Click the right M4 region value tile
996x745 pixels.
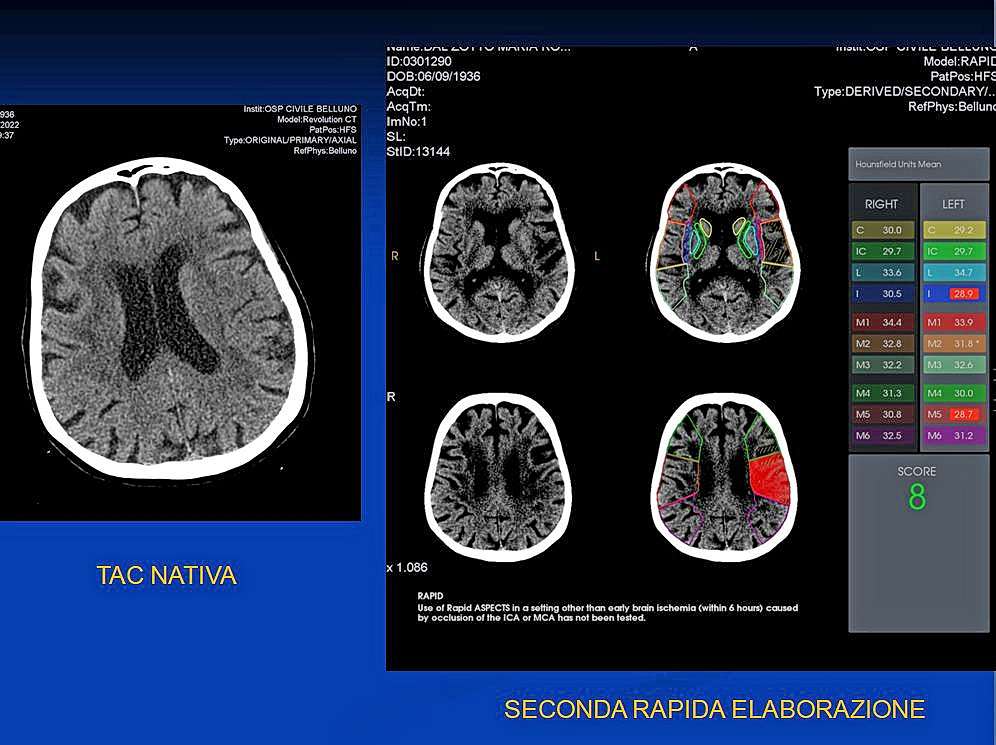click(x=882, y=393)
